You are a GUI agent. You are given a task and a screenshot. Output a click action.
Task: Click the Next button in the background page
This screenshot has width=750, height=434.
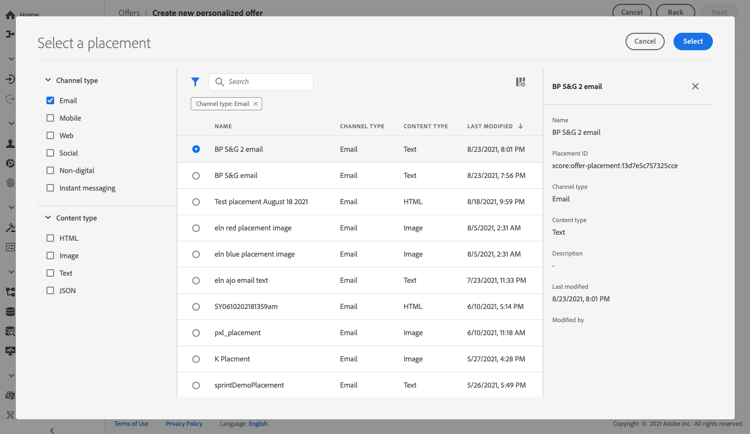click(719, 12)
